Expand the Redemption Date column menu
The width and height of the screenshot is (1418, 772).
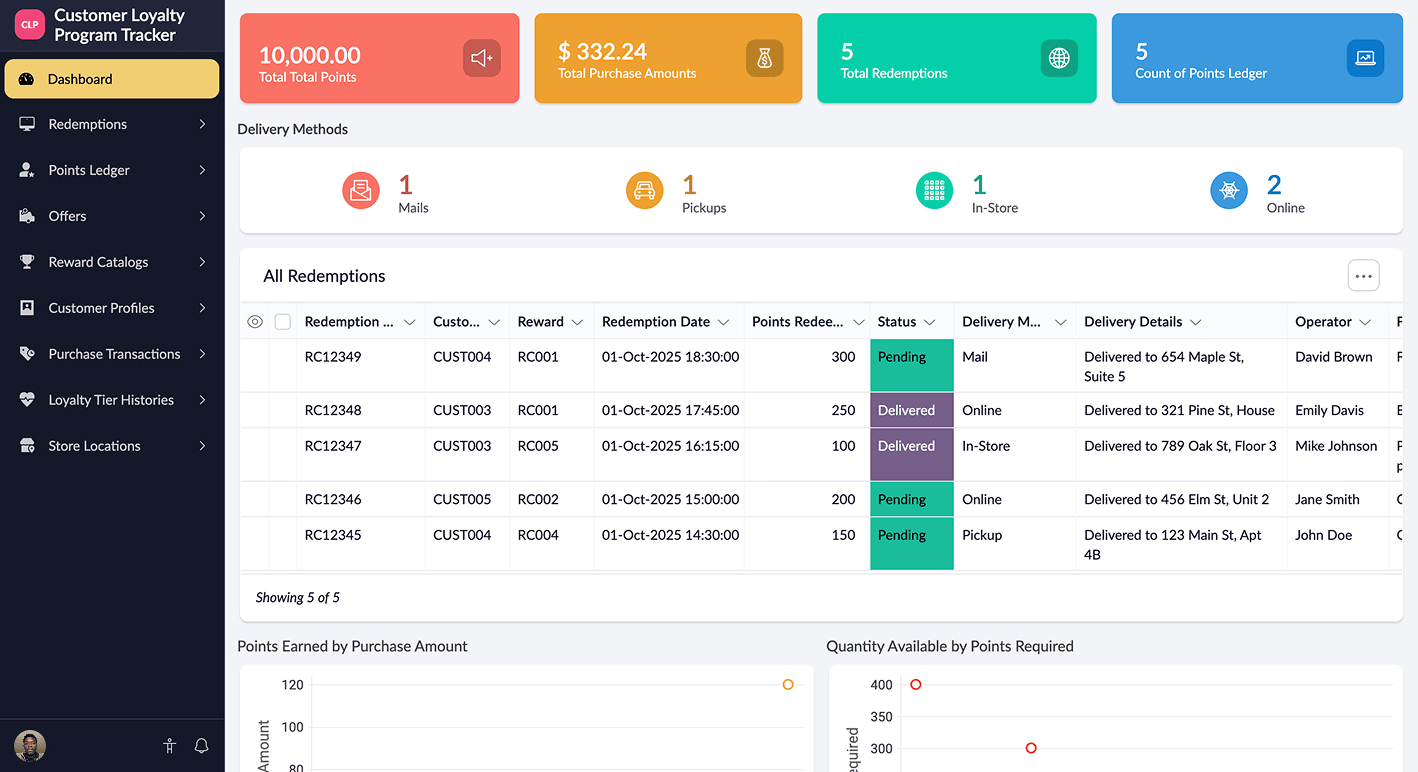point(723,321)
